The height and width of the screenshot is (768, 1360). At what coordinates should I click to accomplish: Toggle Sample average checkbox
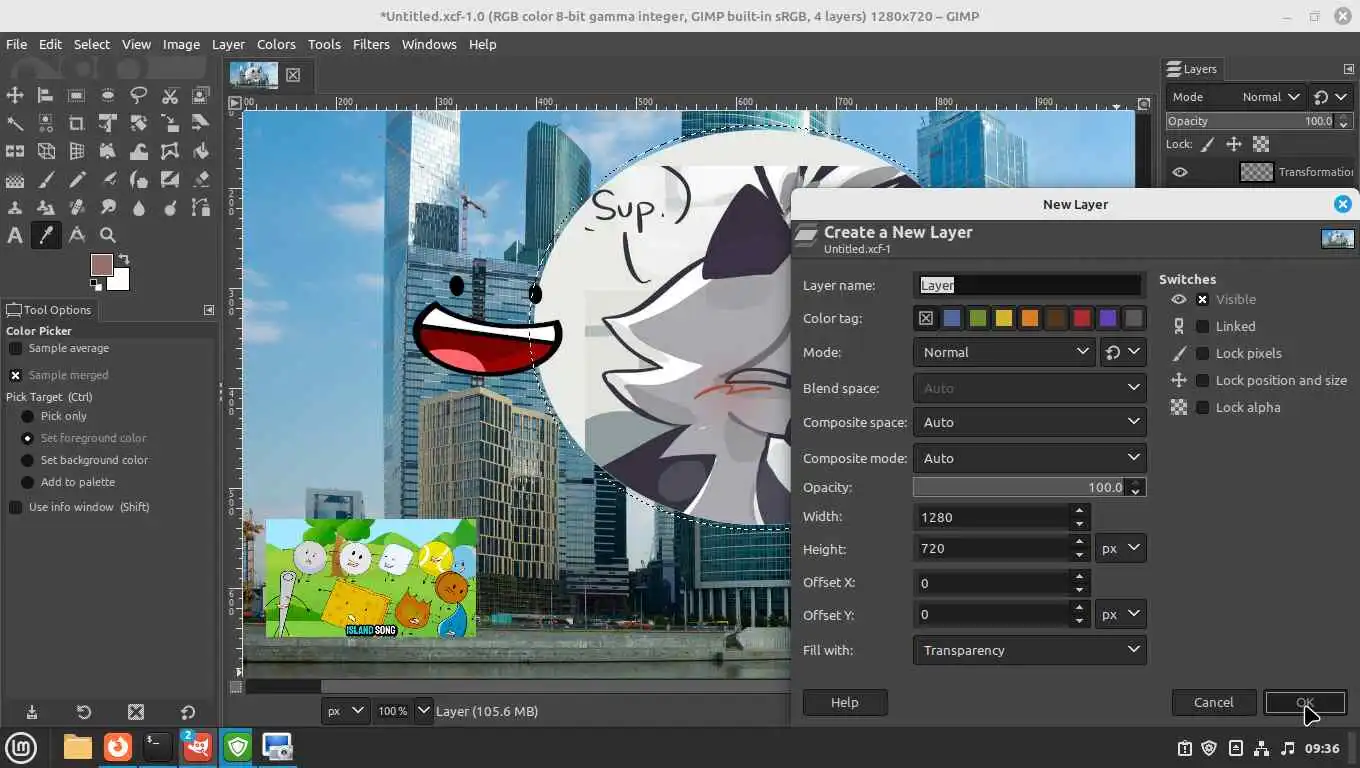(15, 348)
